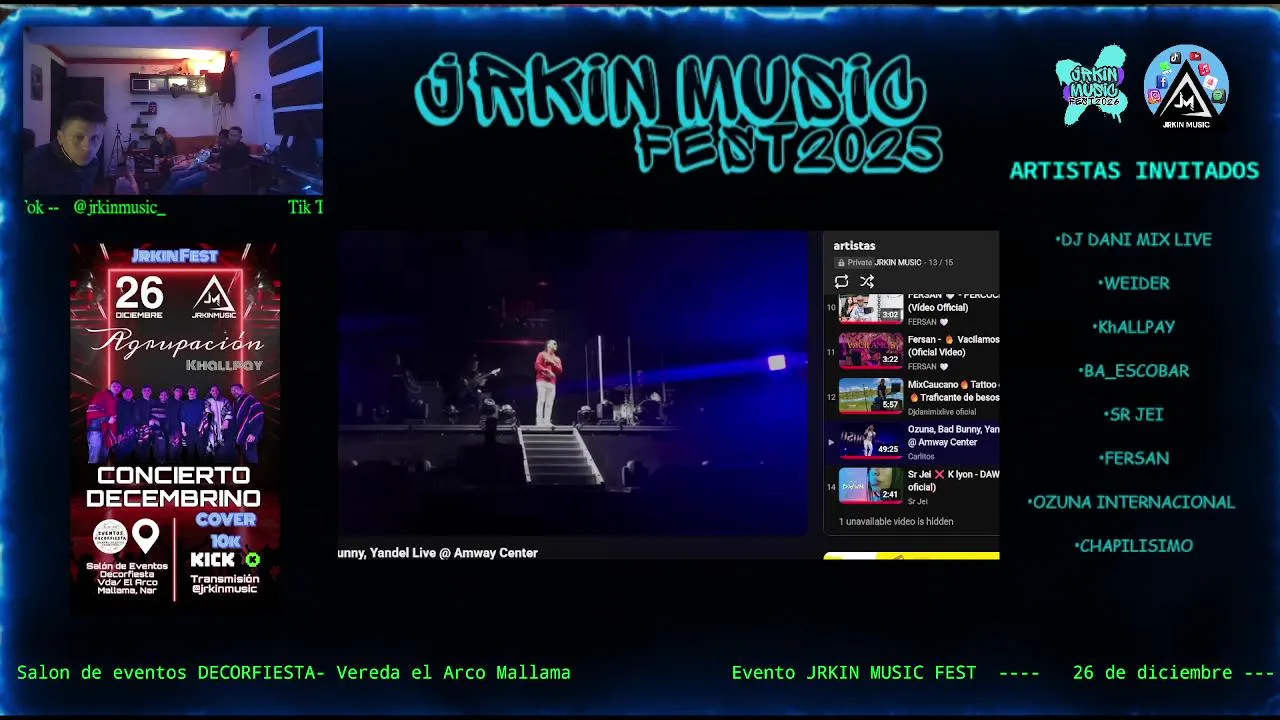Screen dimensions: 1280x720
Task: Select 'WEIDER' in artist list
Action: point(1133,284)
